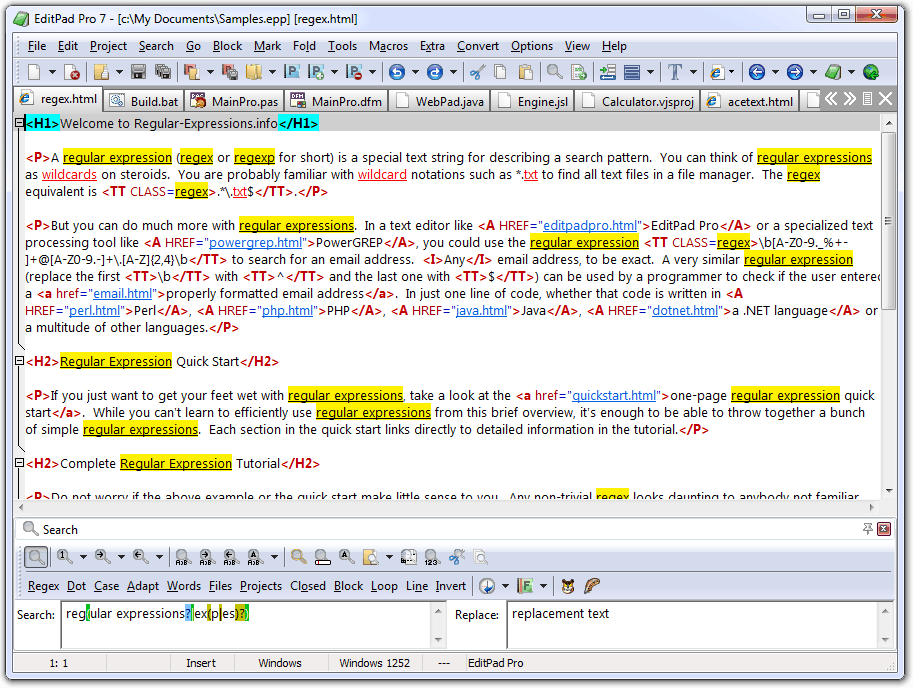
Task: Click in the Search input field
Action: [247, 625]
